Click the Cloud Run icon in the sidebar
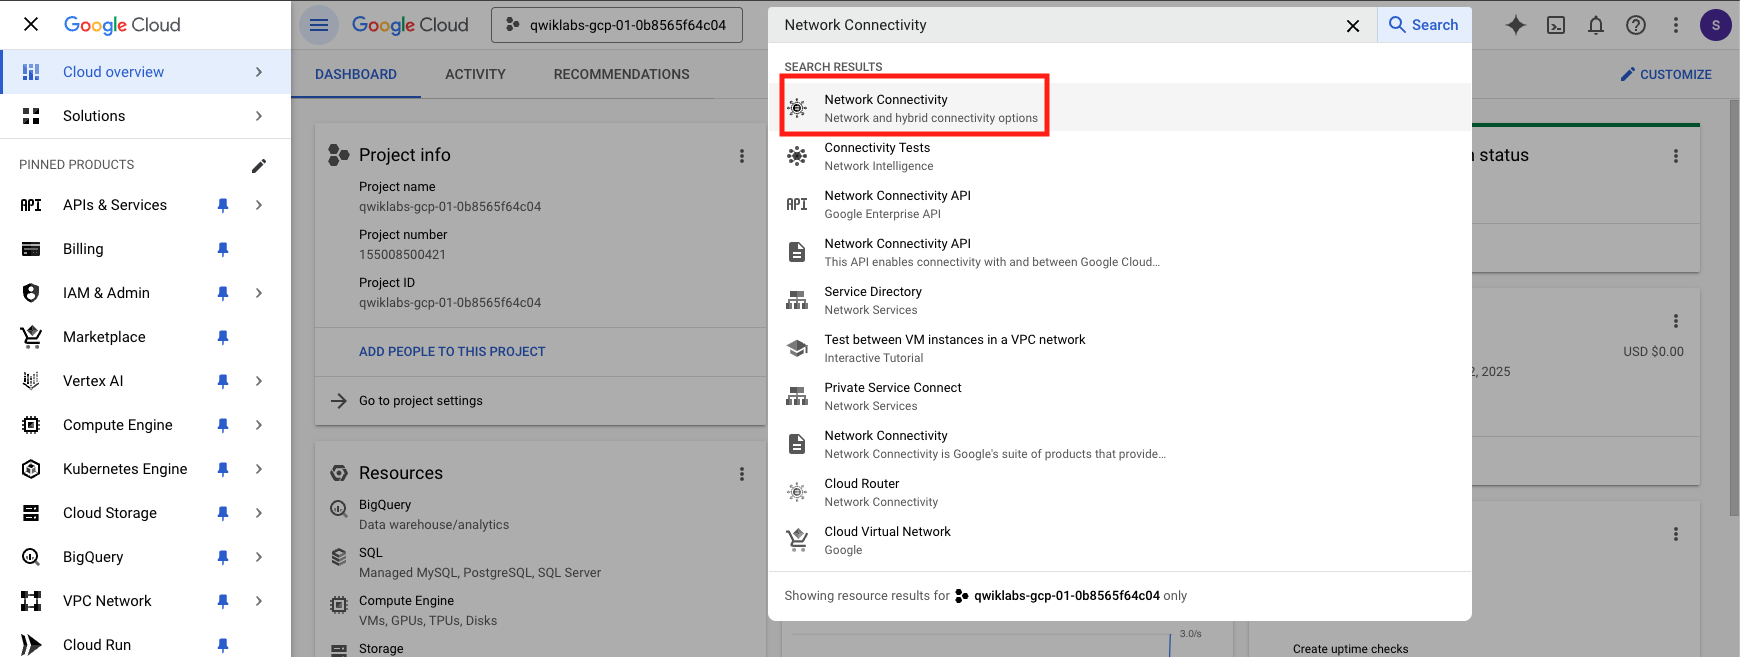This screenshot has width=1740, height=657. click(x=31, y=645)
